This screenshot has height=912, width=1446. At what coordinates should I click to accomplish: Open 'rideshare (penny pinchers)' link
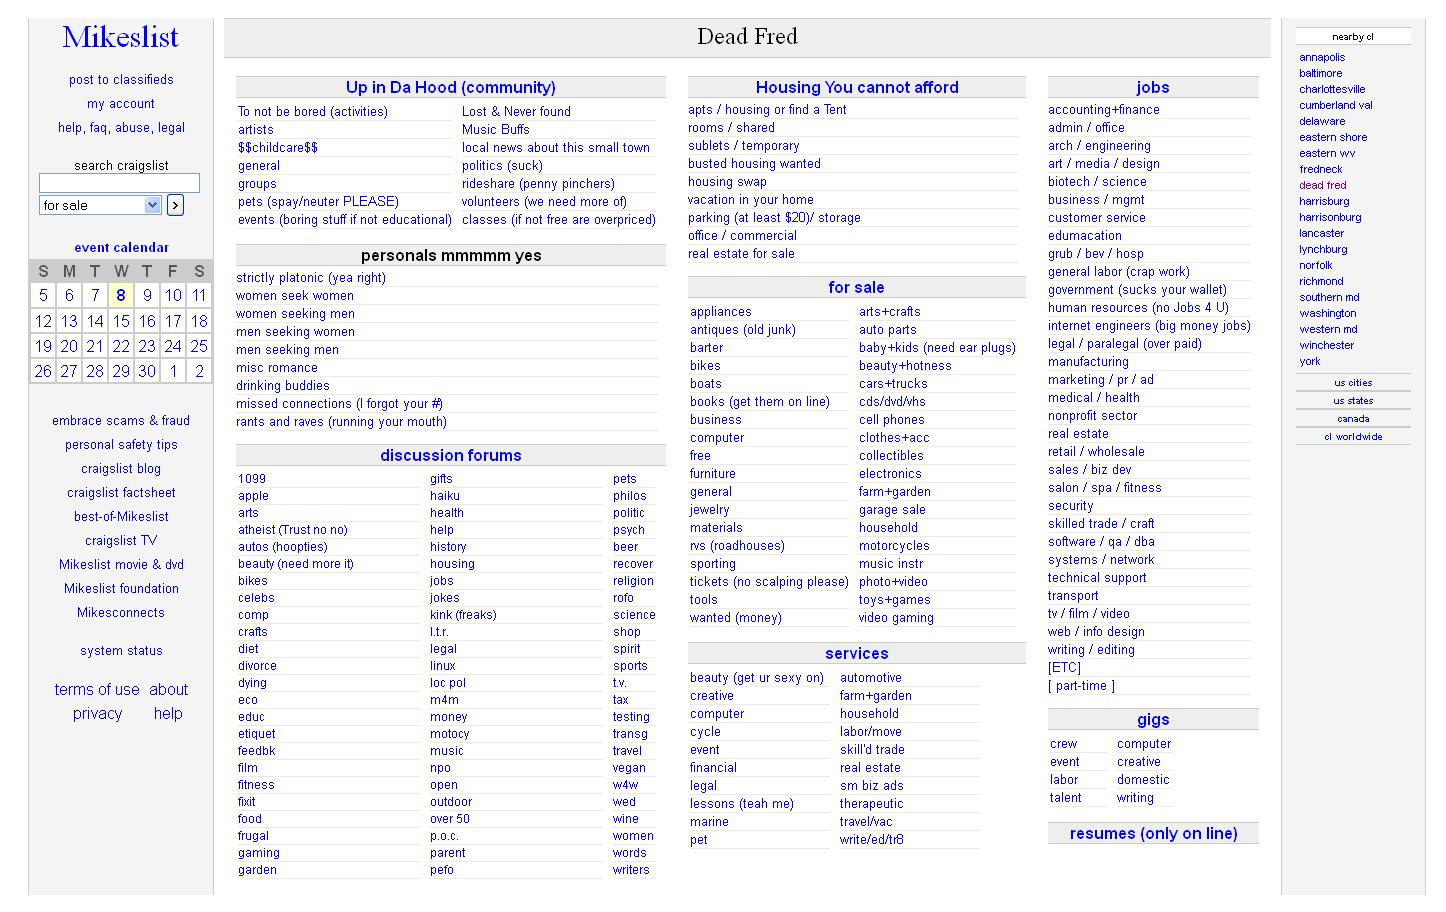[538, 184]
